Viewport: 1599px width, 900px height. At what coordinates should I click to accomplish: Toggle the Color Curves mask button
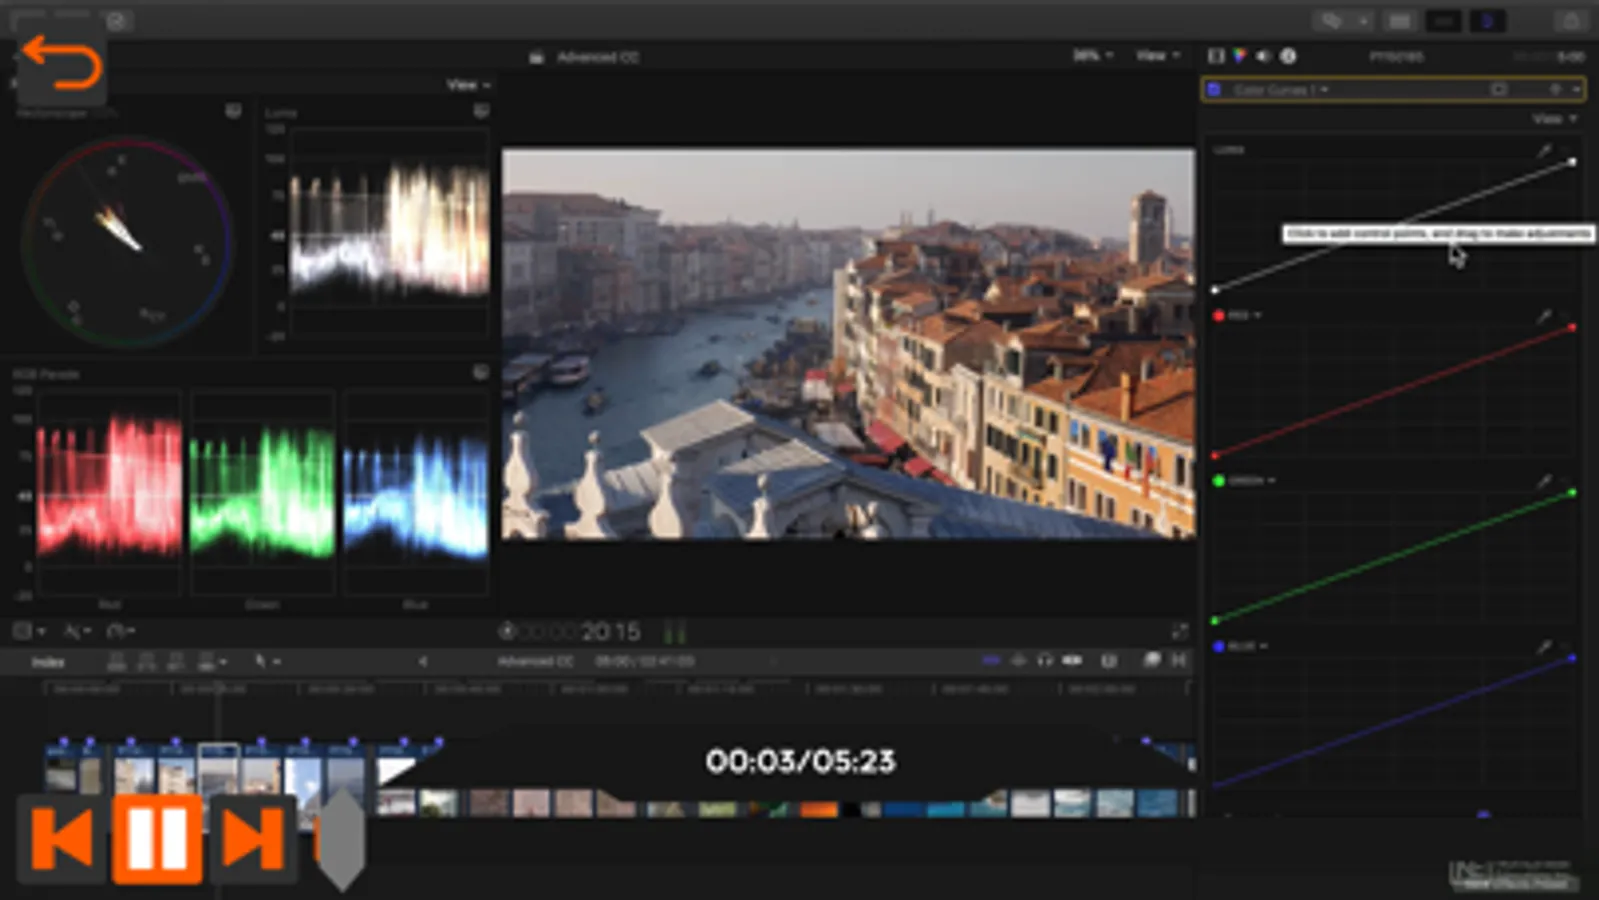point(1498,90)
